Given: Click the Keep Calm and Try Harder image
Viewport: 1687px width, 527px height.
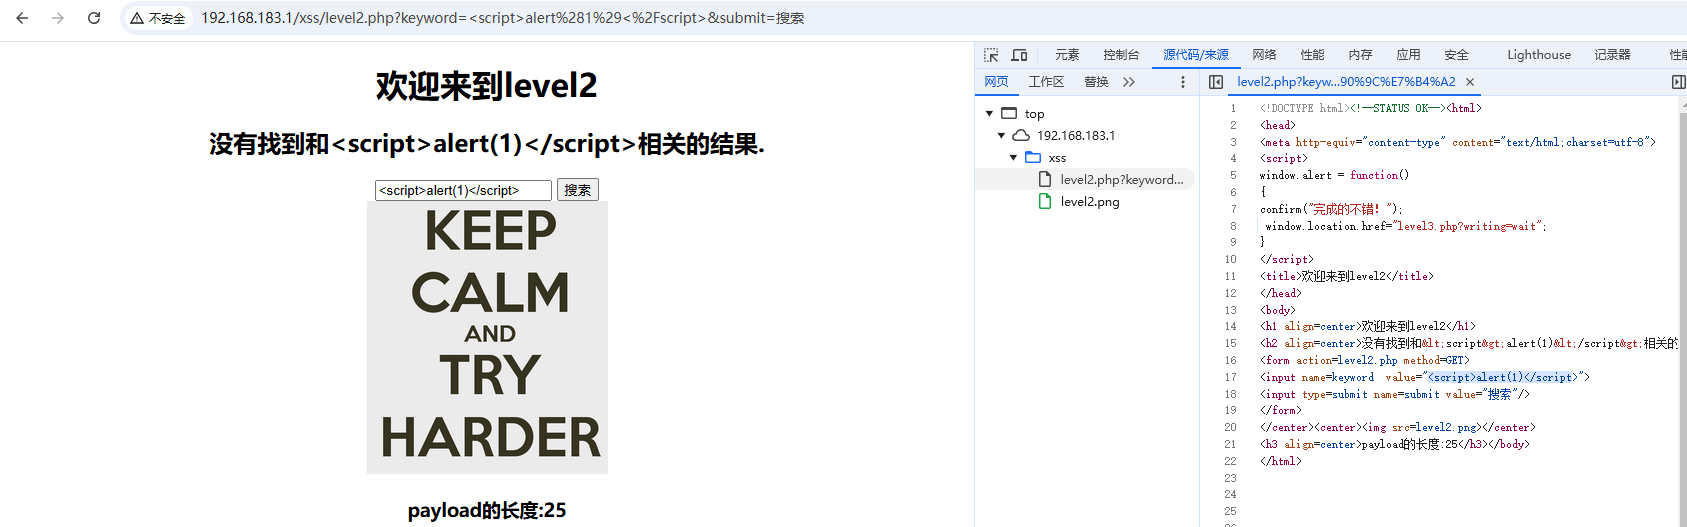Looking at the screenshot, I should pyautogui.click(x=487, y=338).
